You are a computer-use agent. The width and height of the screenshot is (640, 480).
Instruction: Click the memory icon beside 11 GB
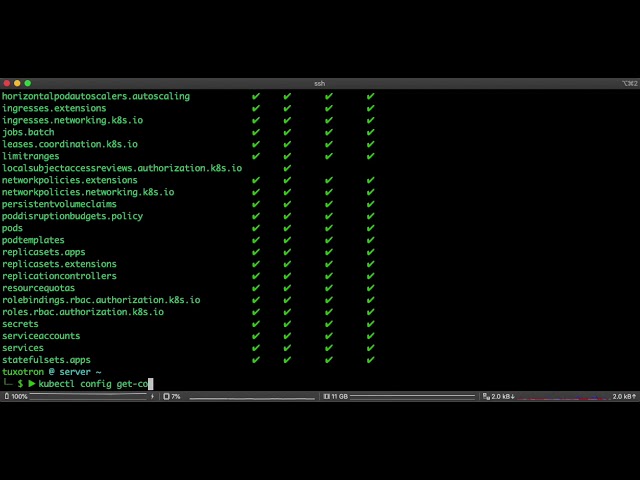(x=327, y=396)
